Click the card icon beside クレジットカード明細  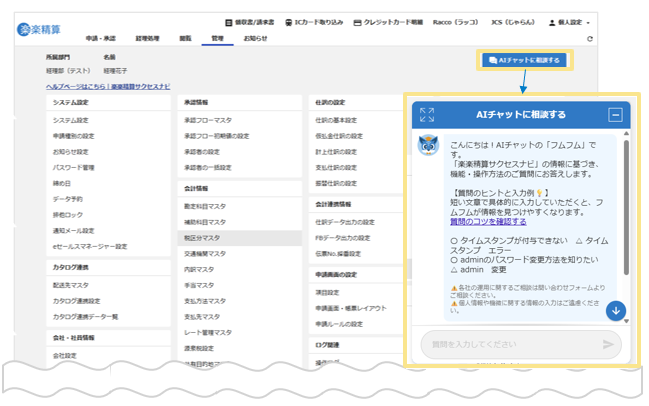[357, 22]
